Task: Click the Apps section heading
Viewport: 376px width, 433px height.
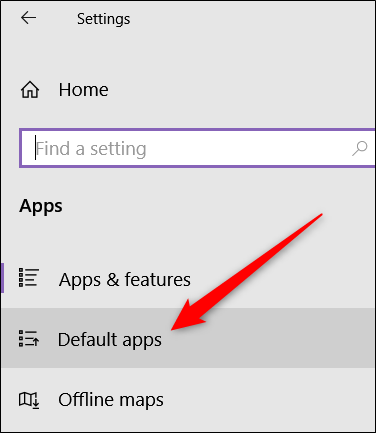Action: coord(41,206)
